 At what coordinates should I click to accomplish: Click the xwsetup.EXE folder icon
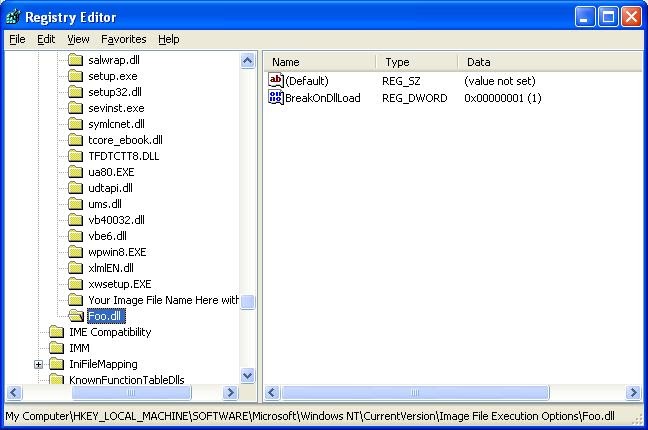click(x=75, y=284)
